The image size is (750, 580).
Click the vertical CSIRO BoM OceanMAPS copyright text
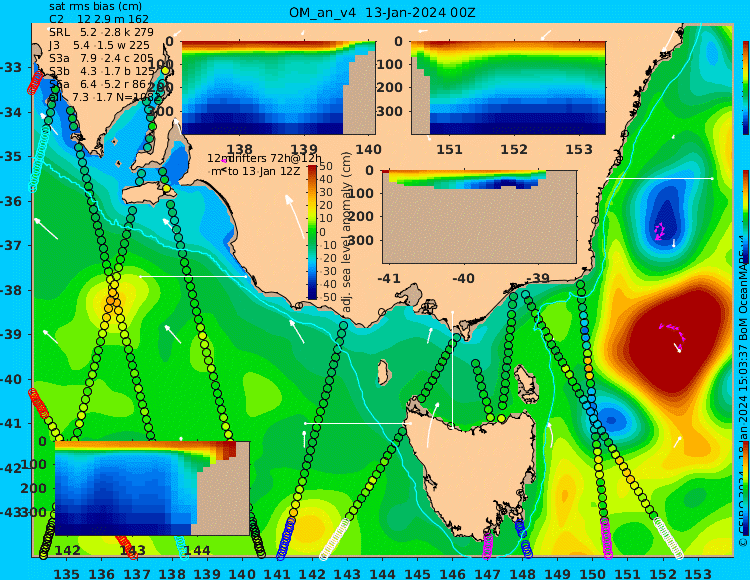pos(743,392)
